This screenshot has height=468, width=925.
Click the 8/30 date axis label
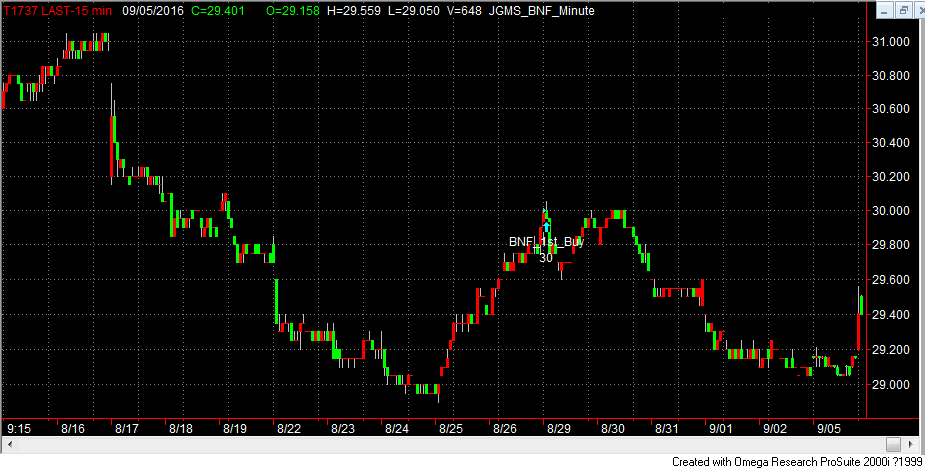coord(613,428)
